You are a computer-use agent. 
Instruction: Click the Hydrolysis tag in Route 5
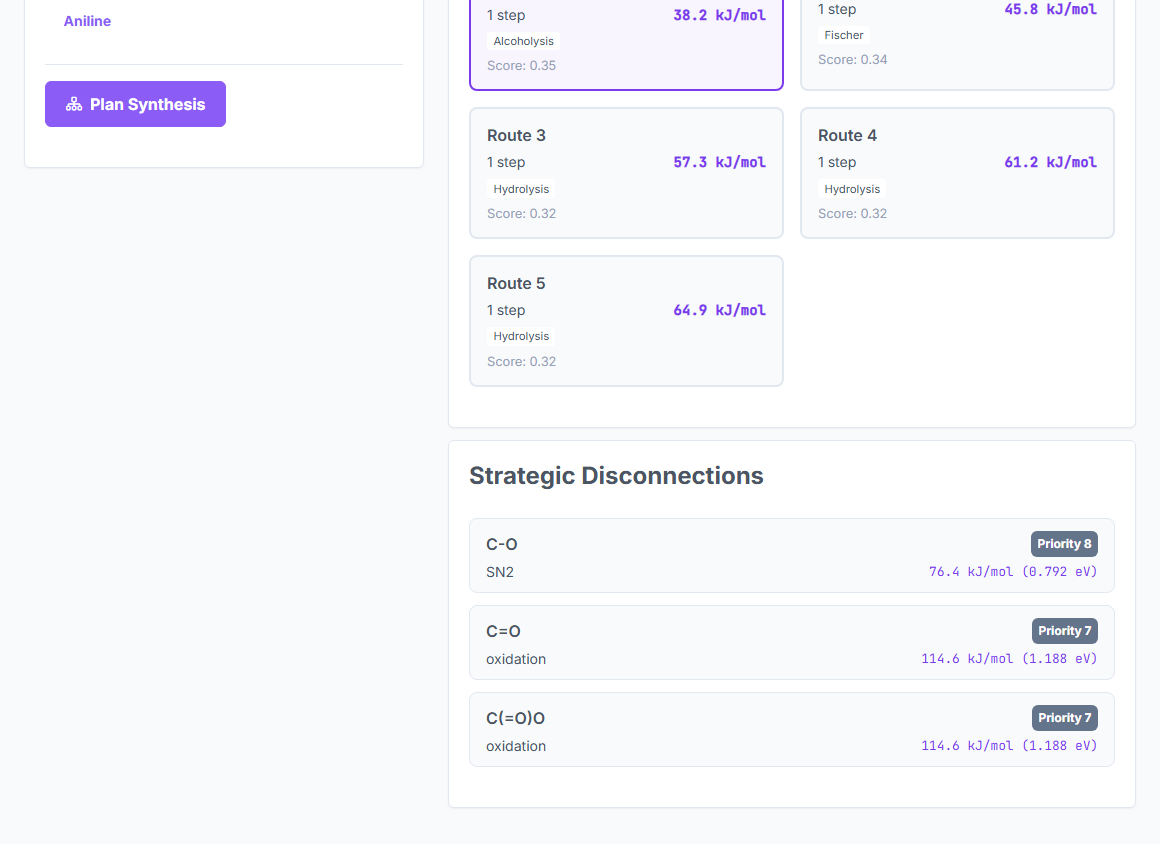click(x=522, y=337)
